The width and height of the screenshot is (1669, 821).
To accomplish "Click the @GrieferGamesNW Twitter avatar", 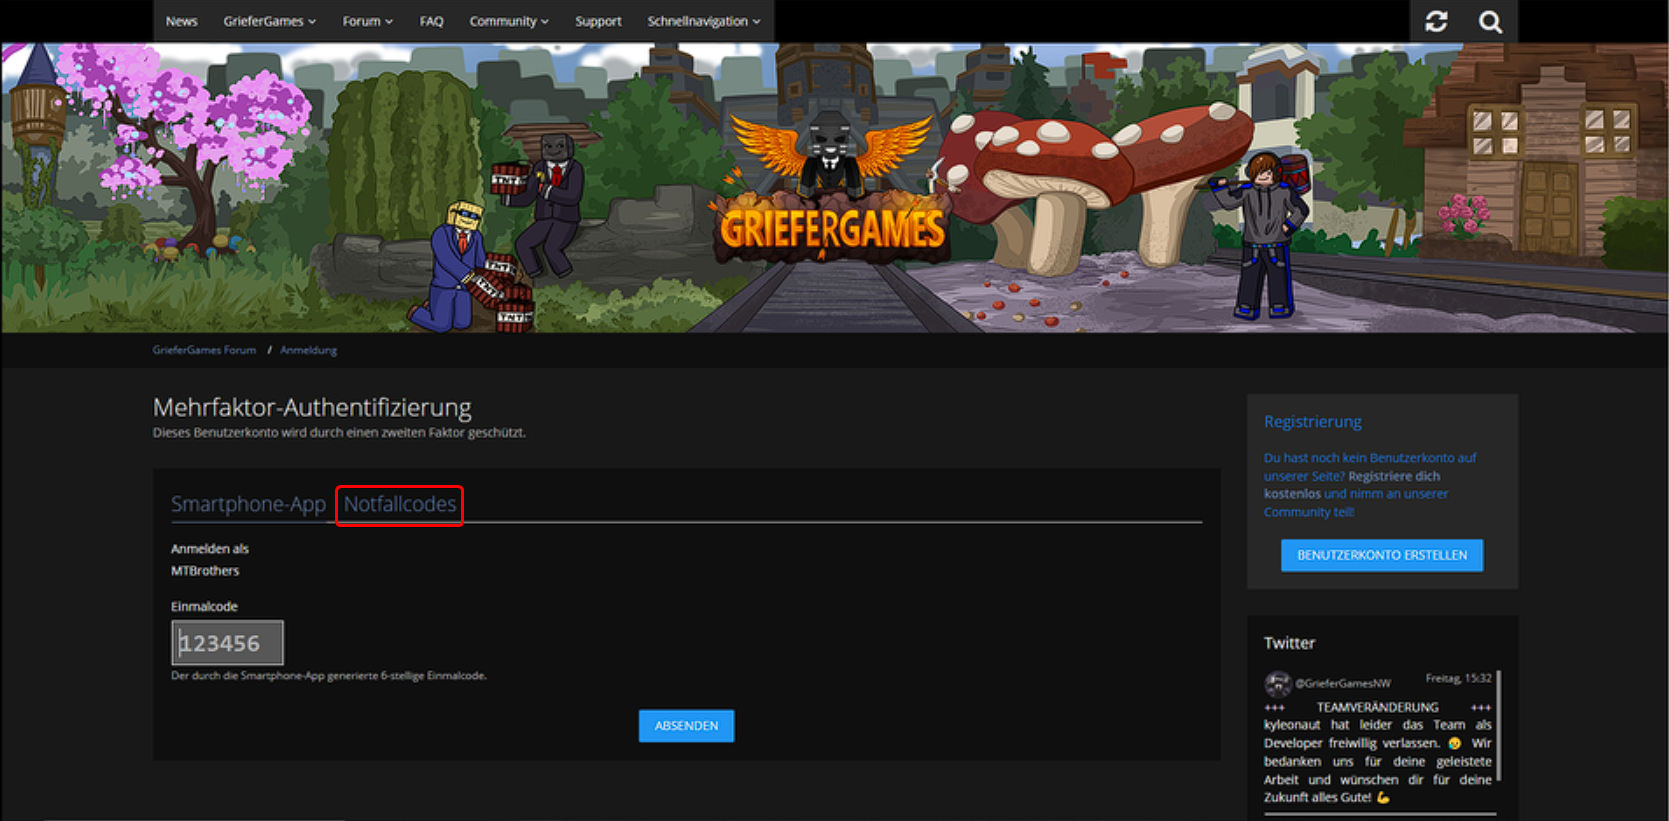I will click(1277, 684).
